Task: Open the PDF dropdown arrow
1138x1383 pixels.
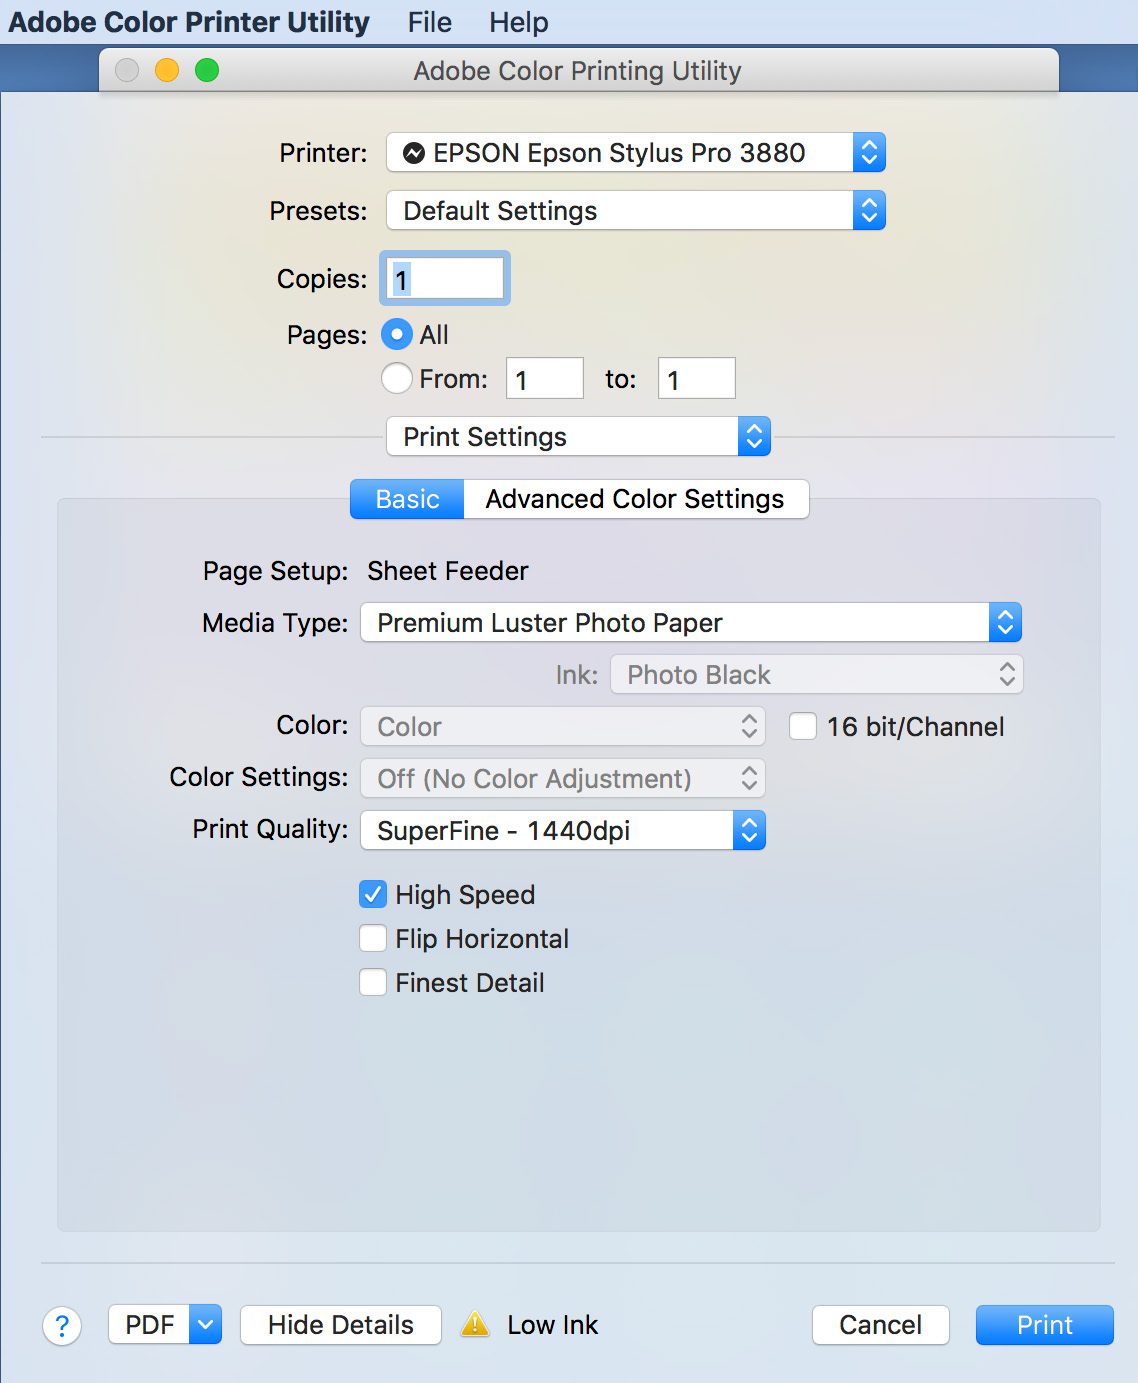Action: click(x=205, y=1325)
